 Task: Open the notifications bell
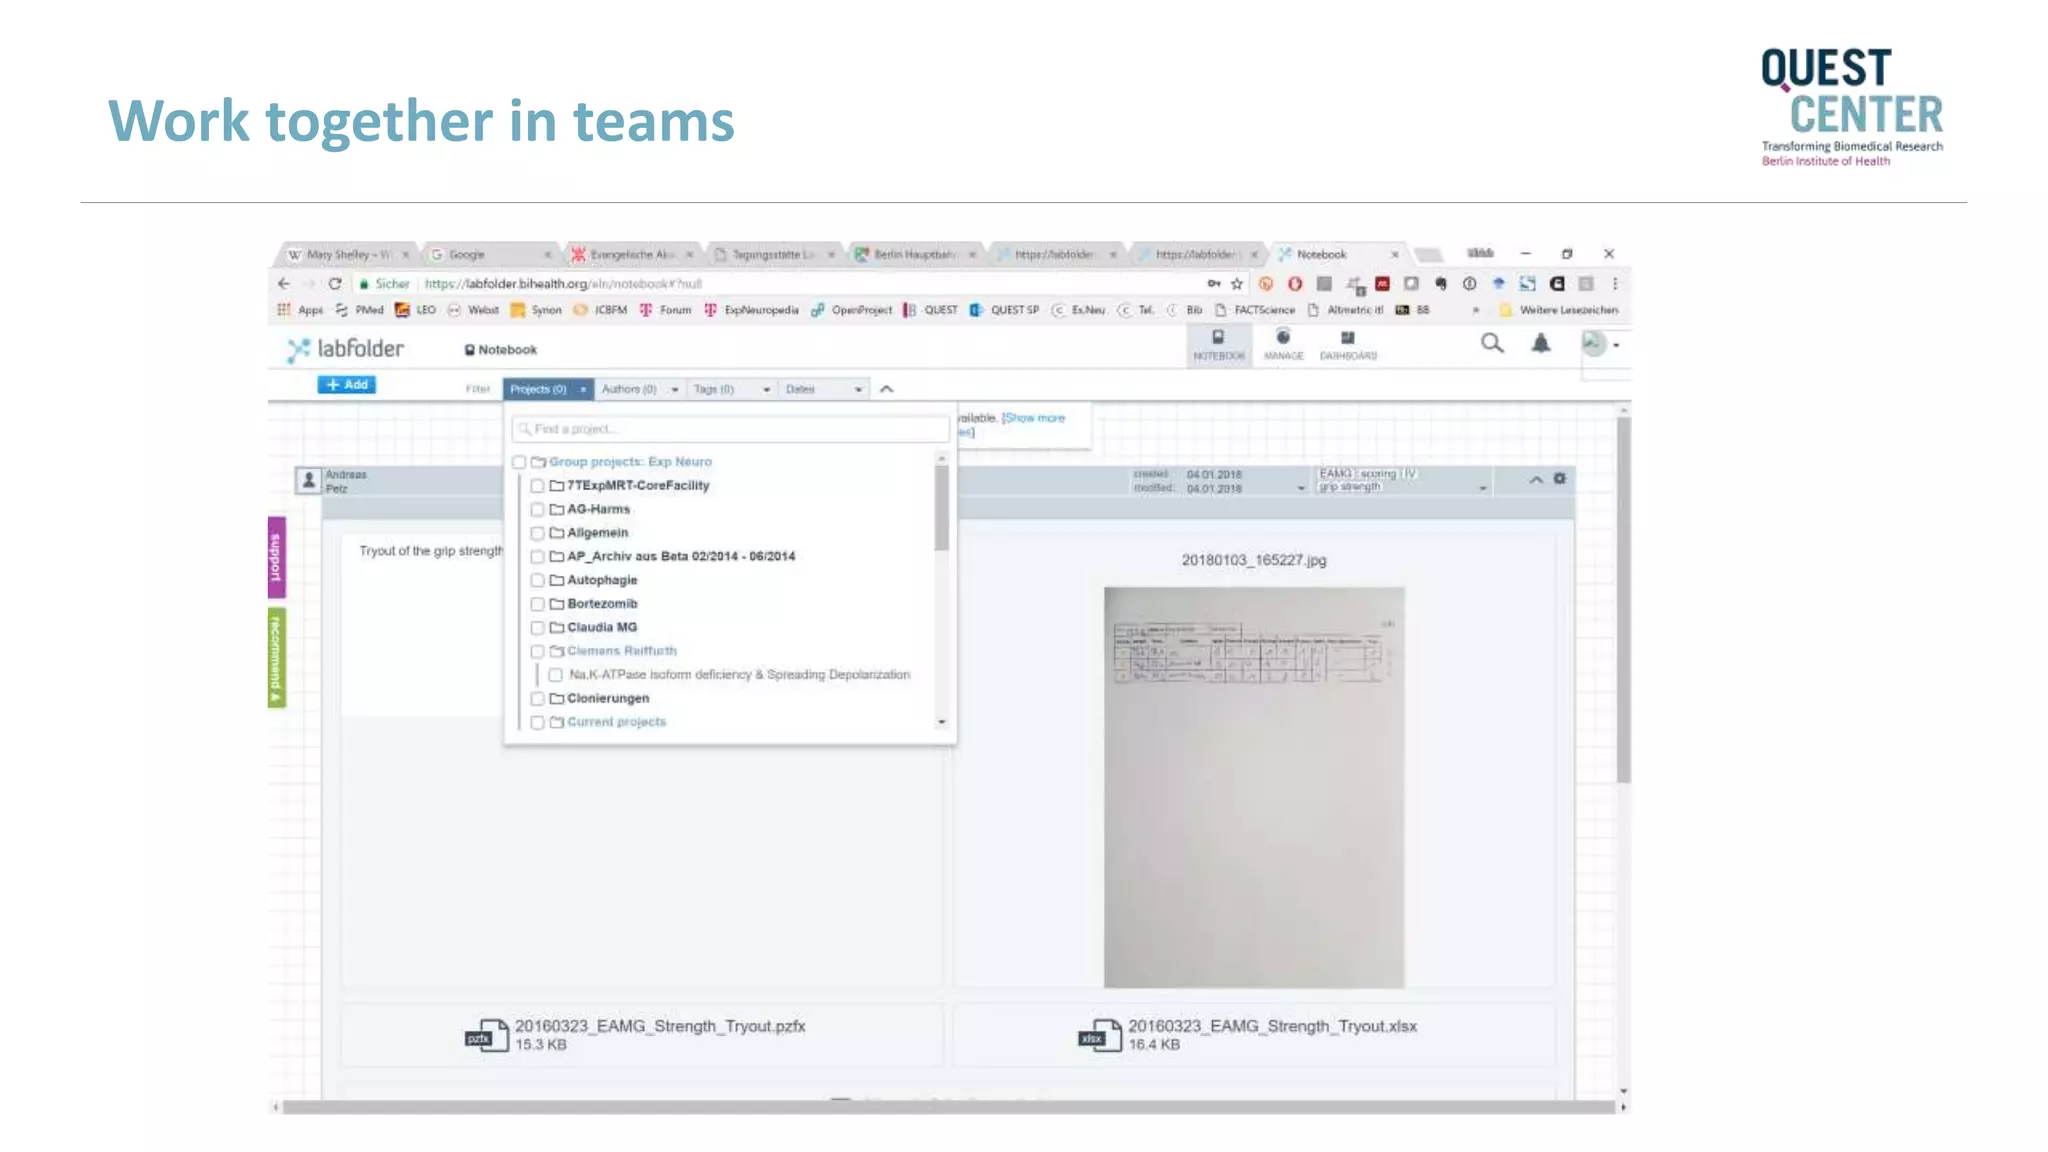[1541, 344]
